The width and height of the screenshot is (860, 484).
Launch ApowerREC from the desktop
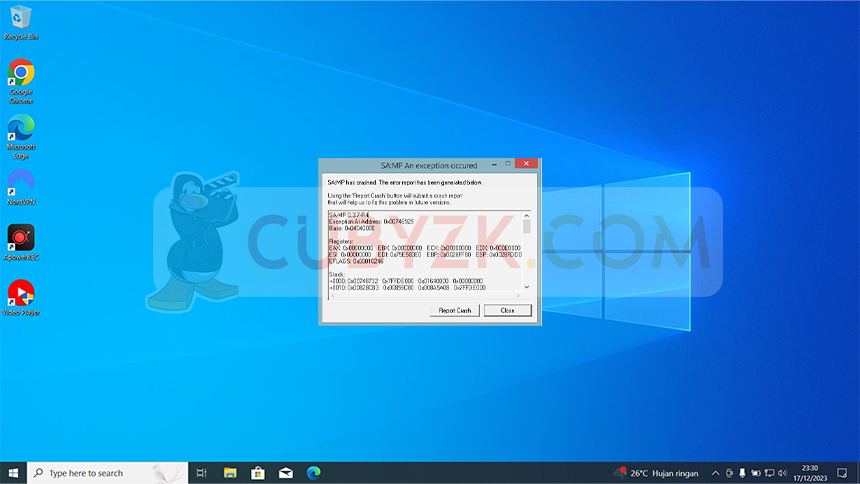pos(21,242)
